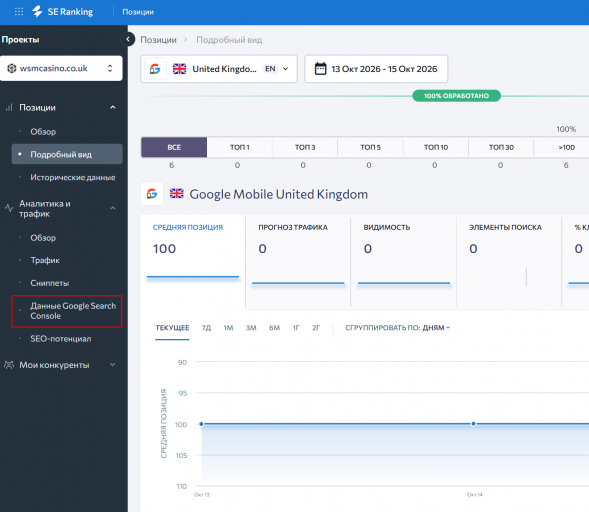Select the ТОП 1 filter tab

pyautogui.click(x=240, y=147)
